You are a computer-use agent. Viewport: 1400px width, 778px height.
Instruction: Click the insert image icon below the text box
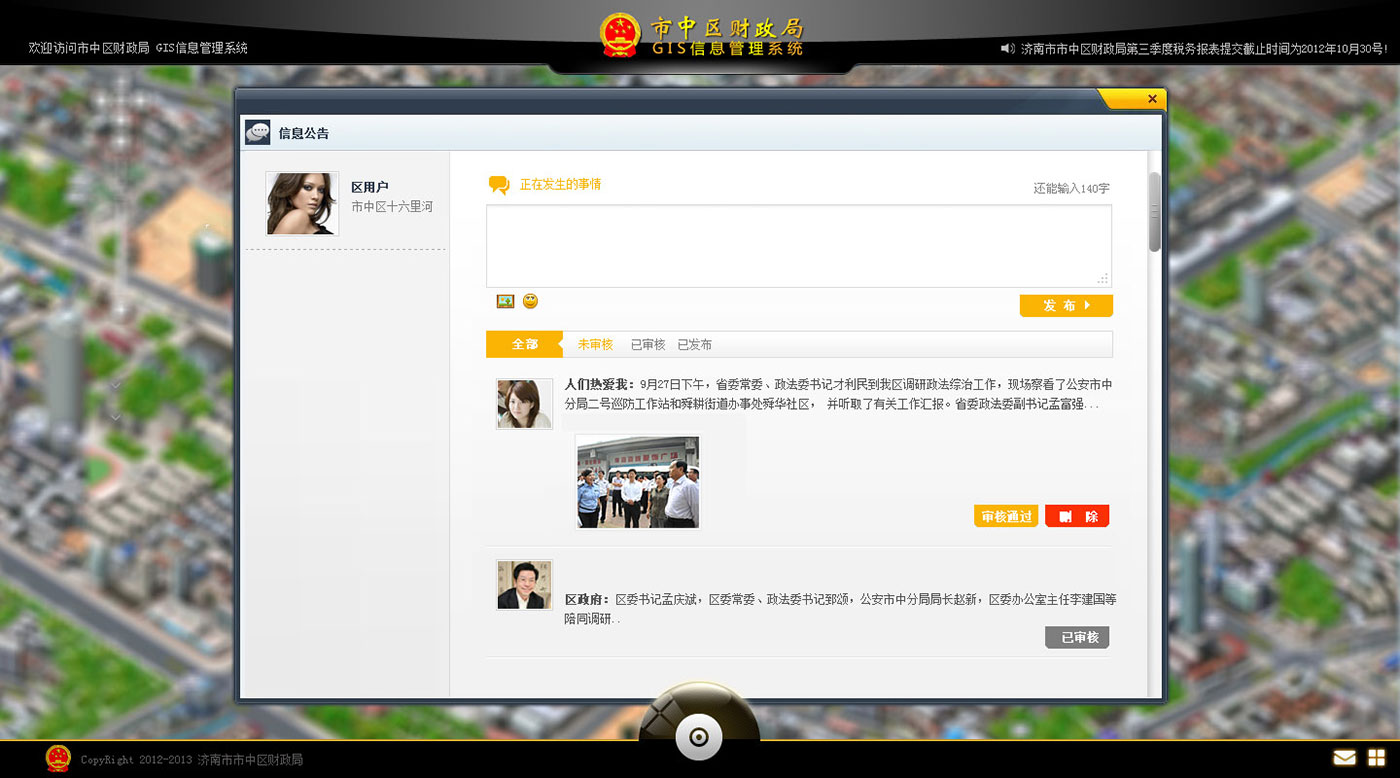click(x=505, y=301)
